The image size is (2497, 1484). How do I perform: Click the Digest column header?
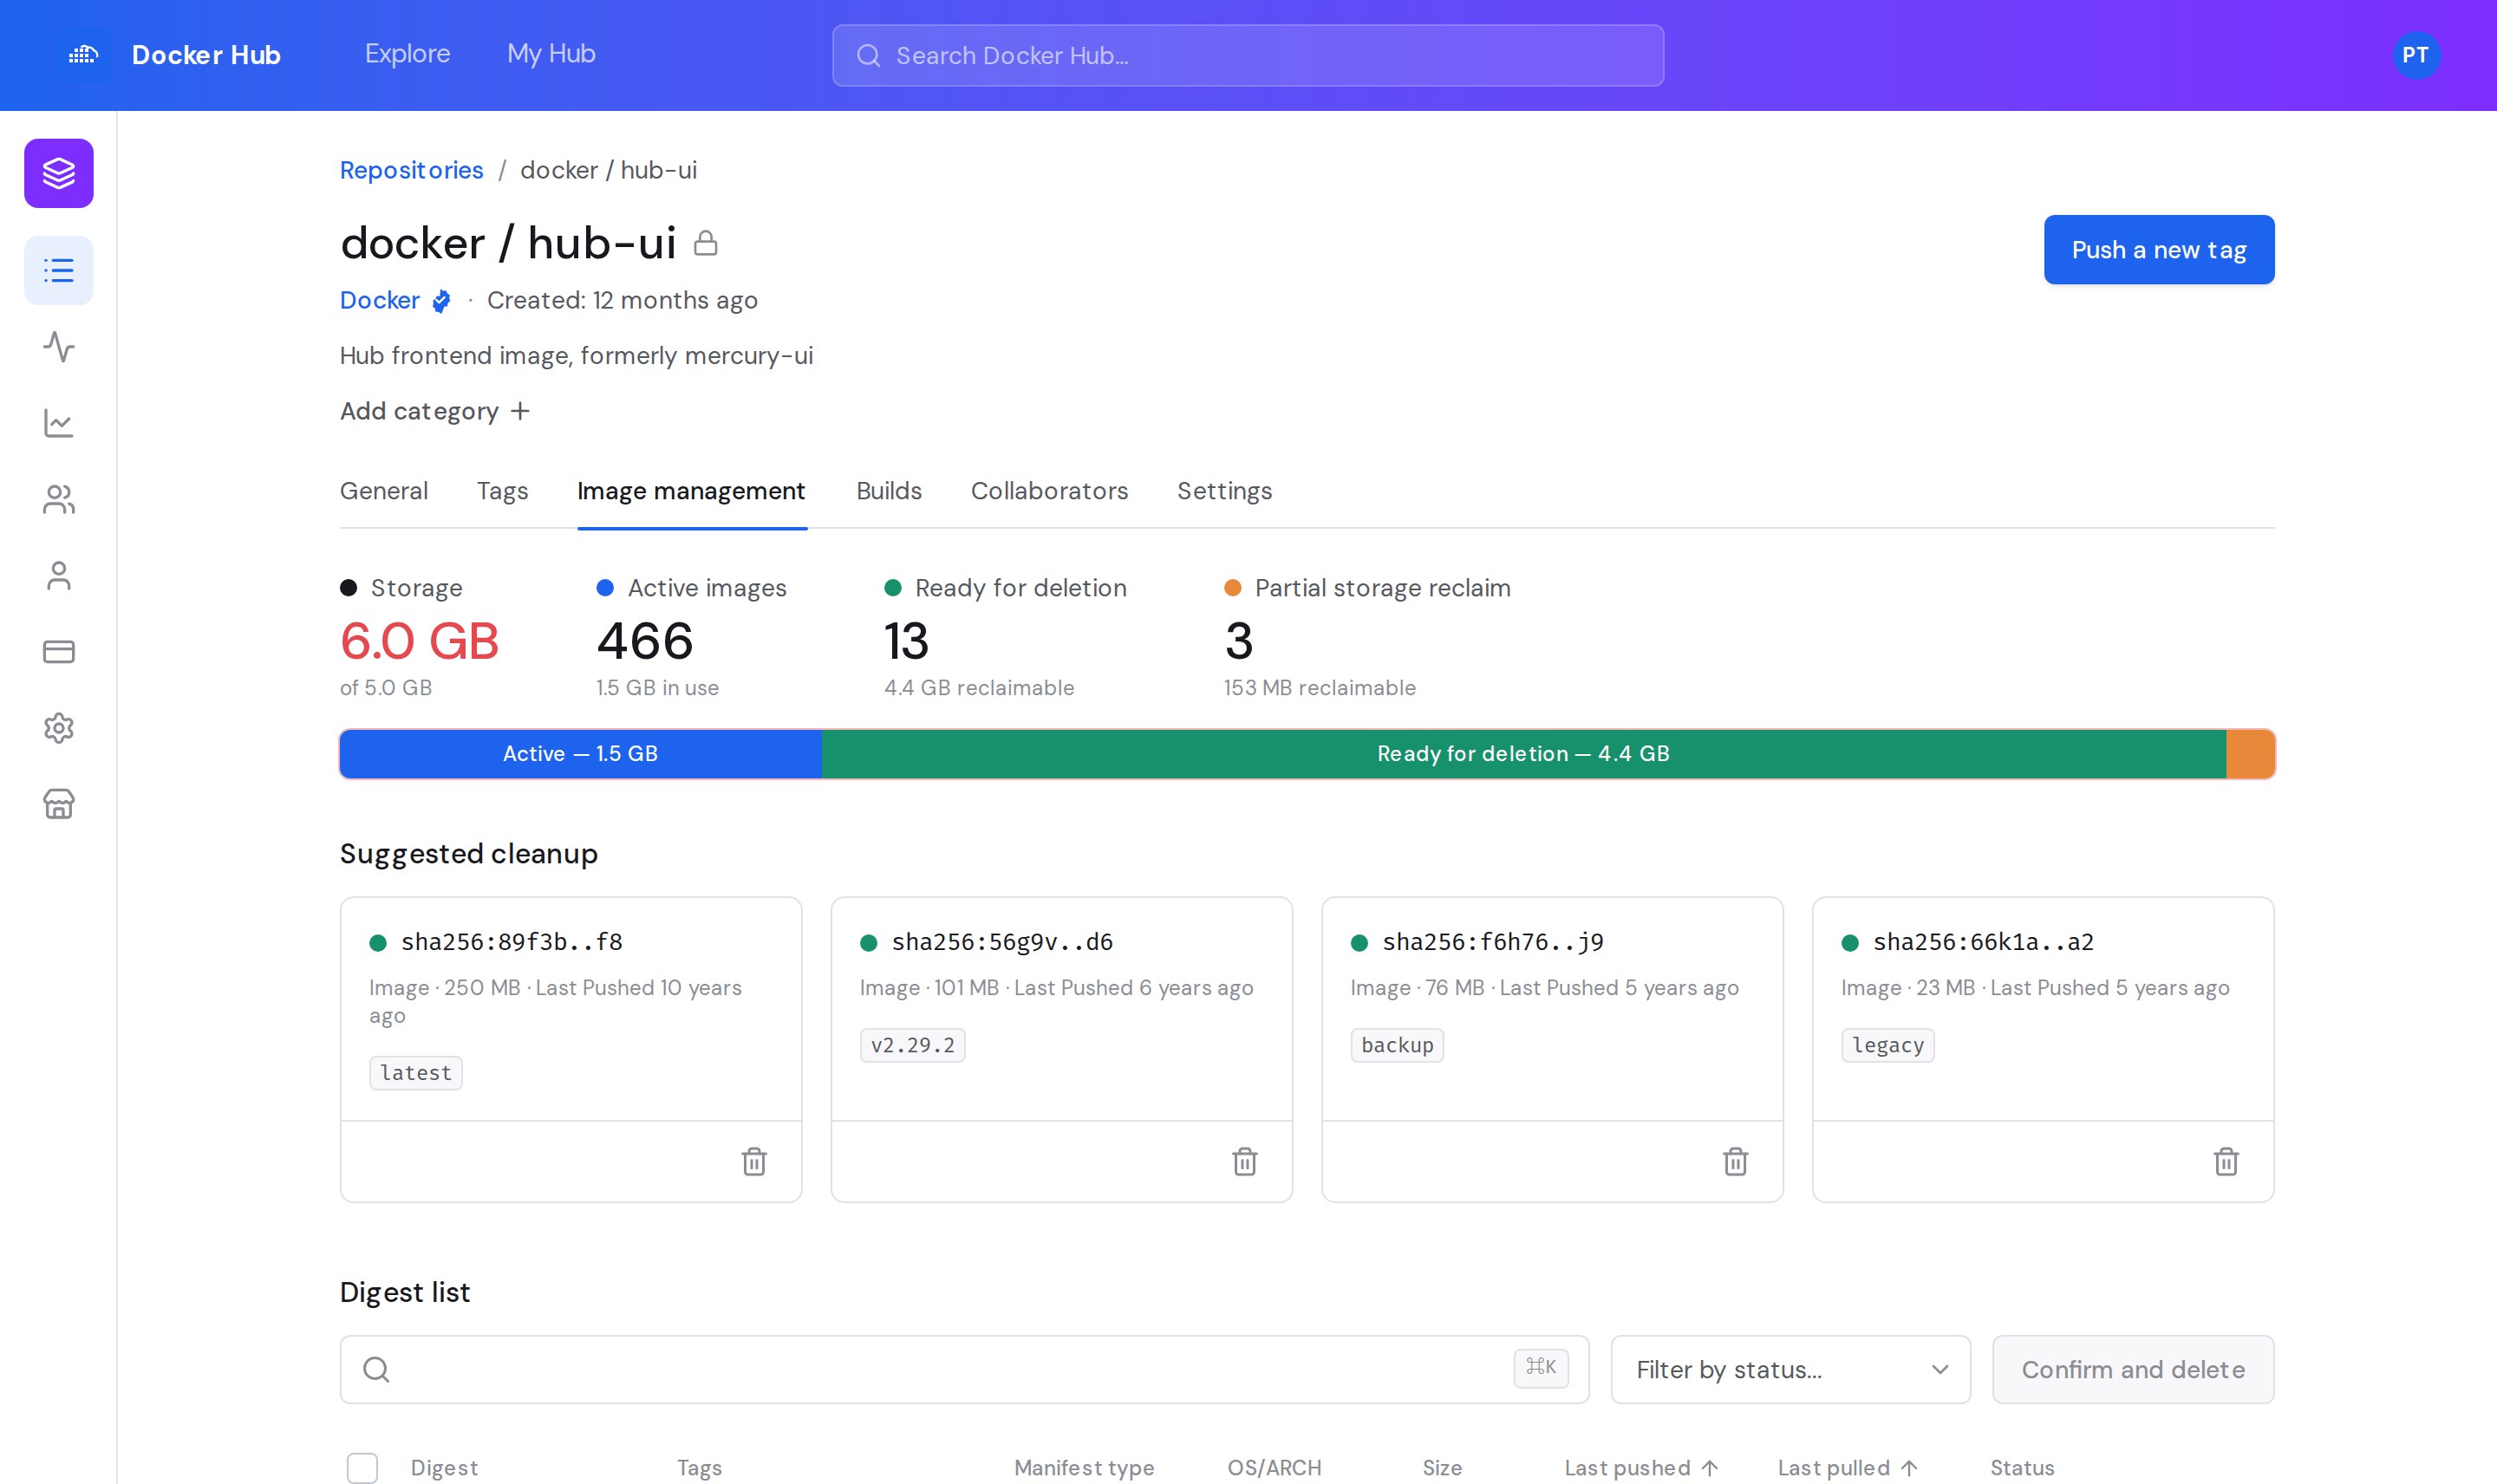444,1467
